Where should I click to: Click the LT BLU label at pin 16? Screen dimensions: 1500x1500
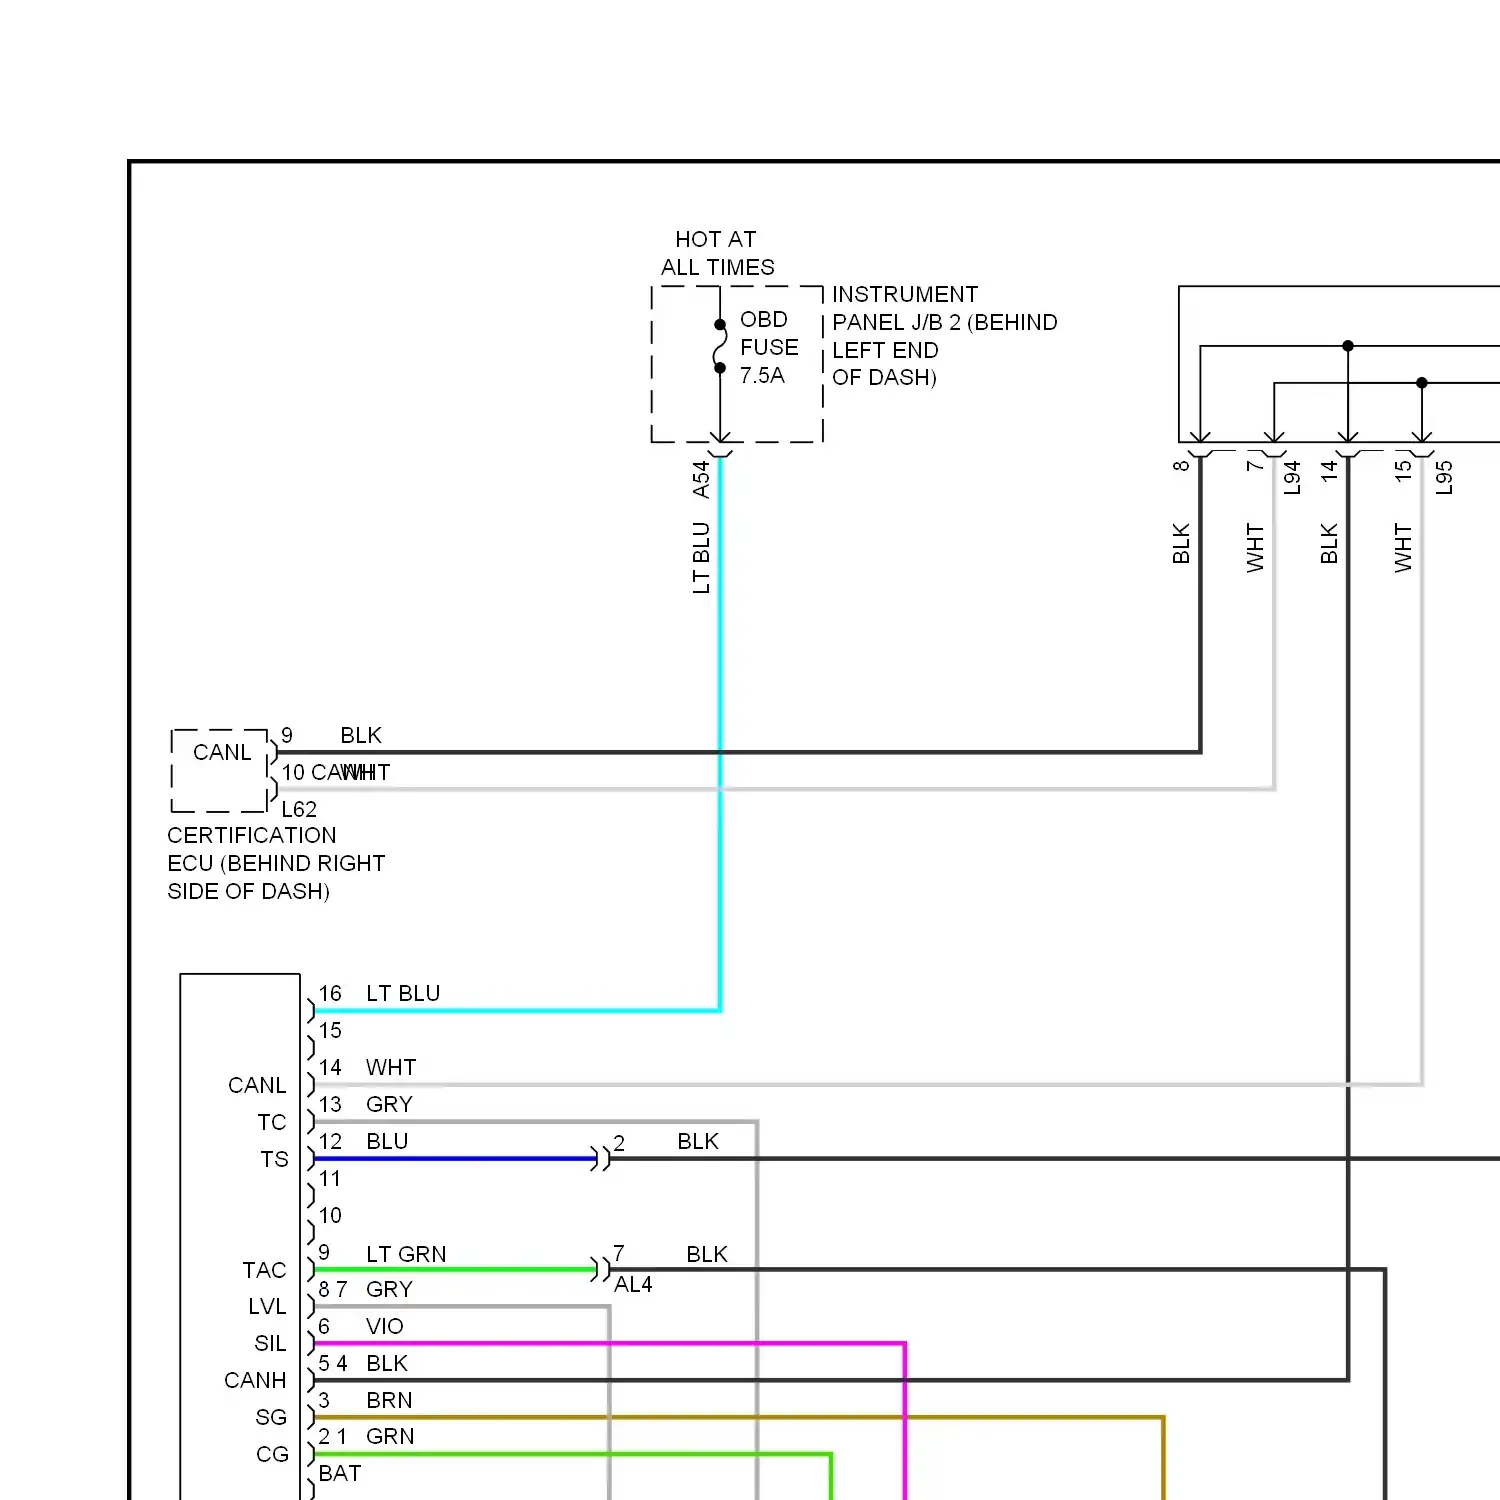coord(403,993)
